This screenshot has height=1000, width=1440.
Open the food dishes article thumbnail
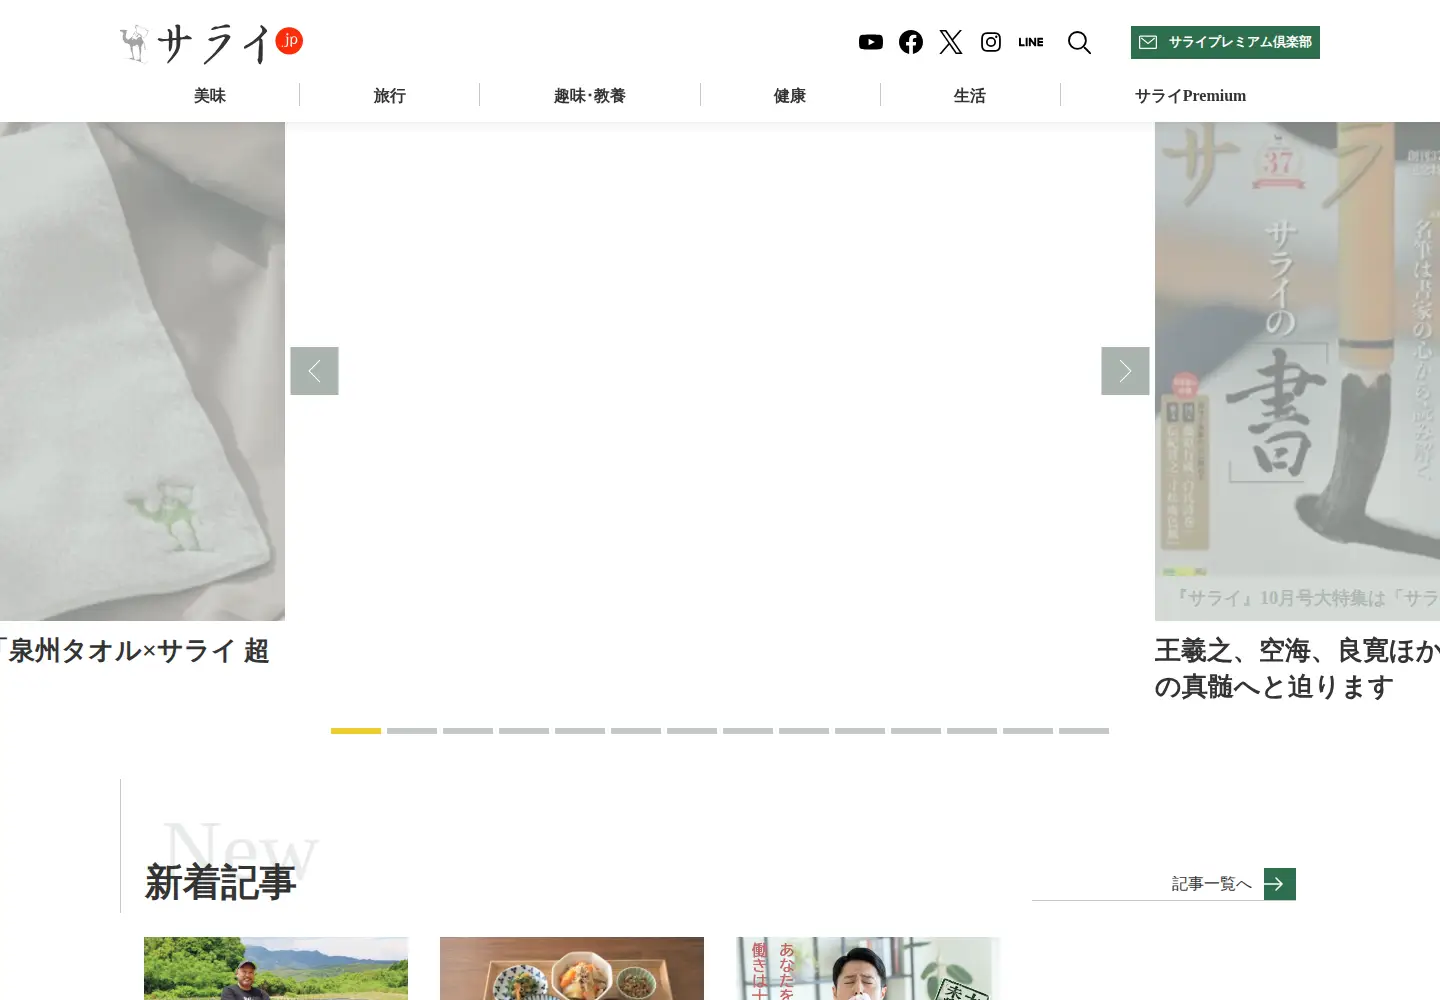coord(572,968)
